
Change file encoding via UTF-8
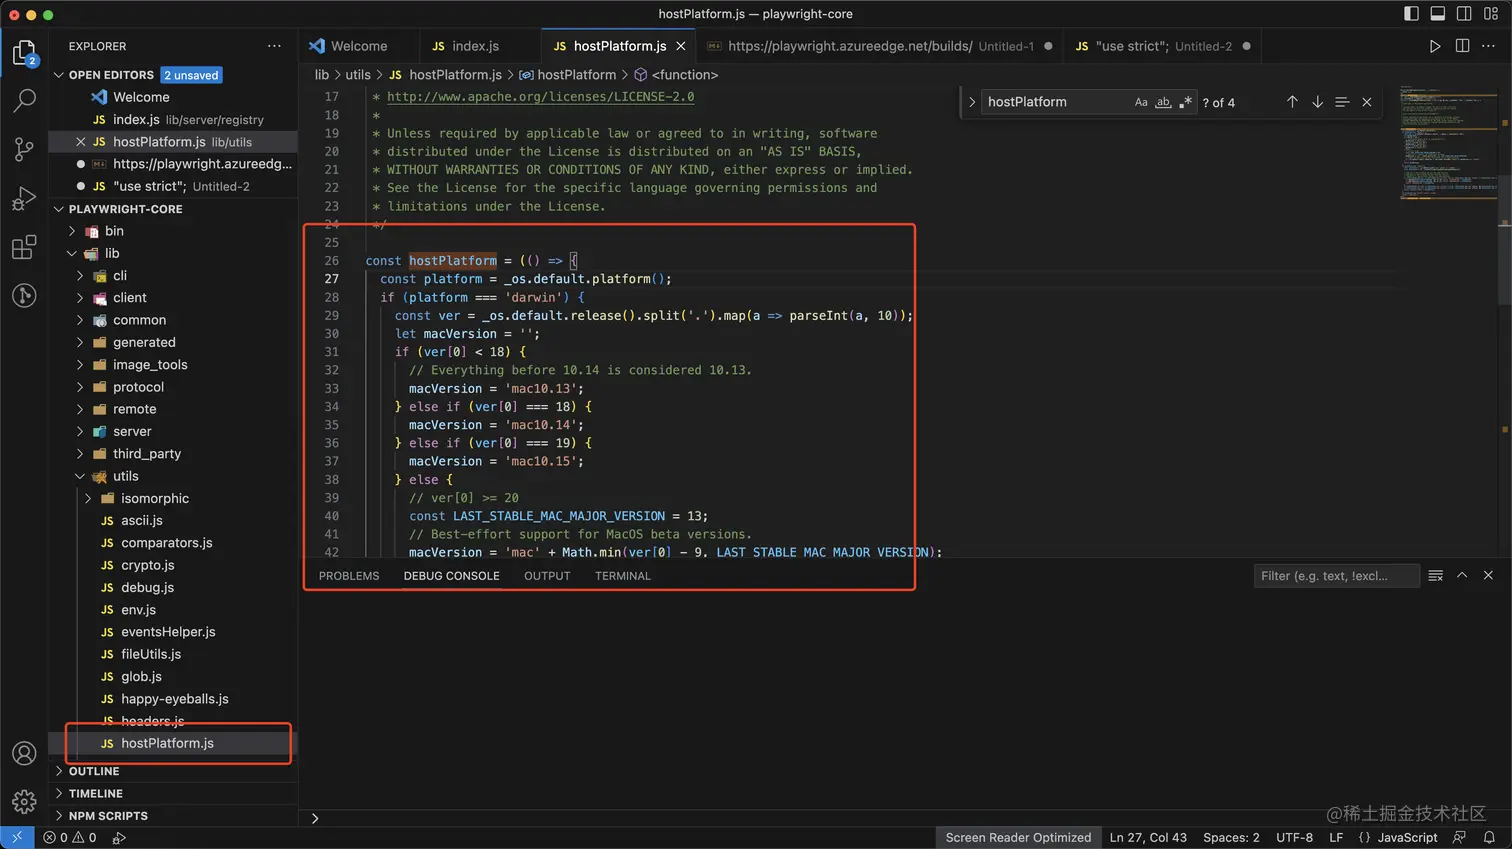coord(1294,838)
